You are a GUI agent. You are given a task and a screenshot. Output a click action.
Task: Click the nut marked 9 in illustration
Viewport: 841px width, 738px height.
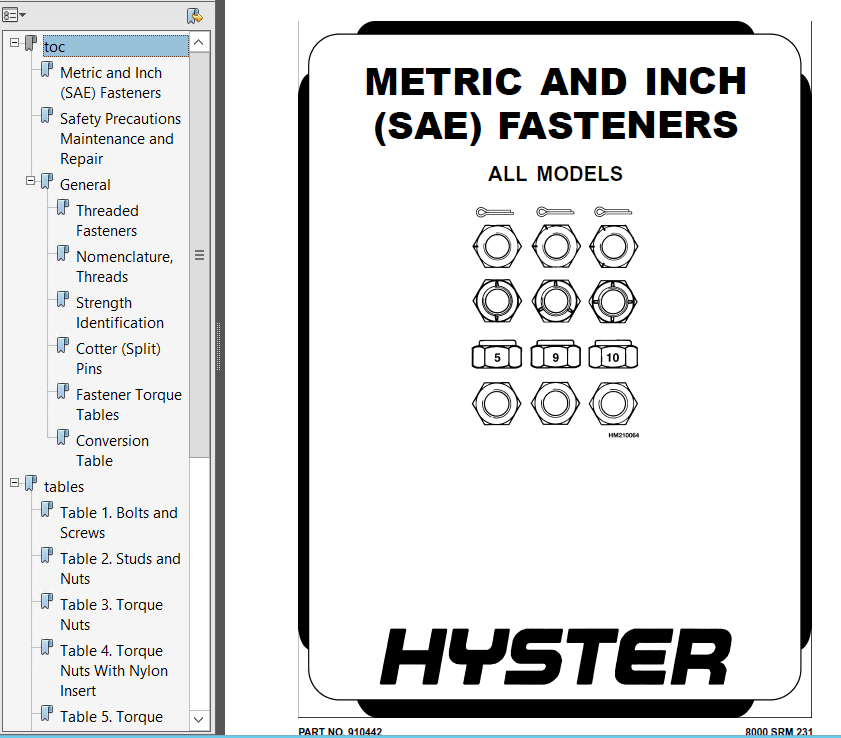tap(556, 355)
